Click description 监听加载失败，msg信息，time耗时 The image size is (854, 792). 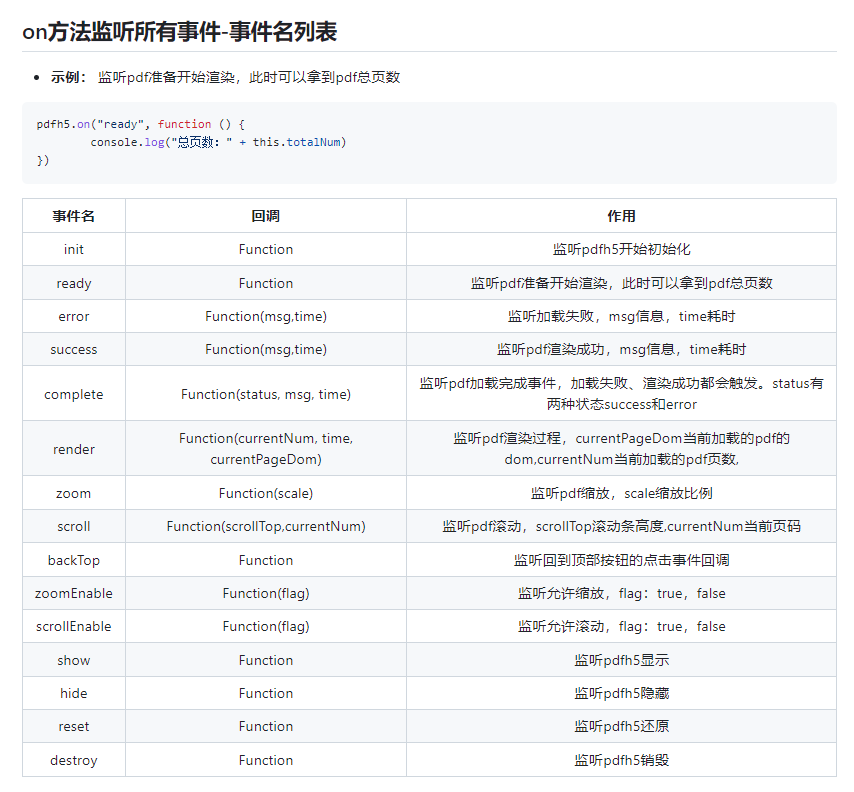621,316
